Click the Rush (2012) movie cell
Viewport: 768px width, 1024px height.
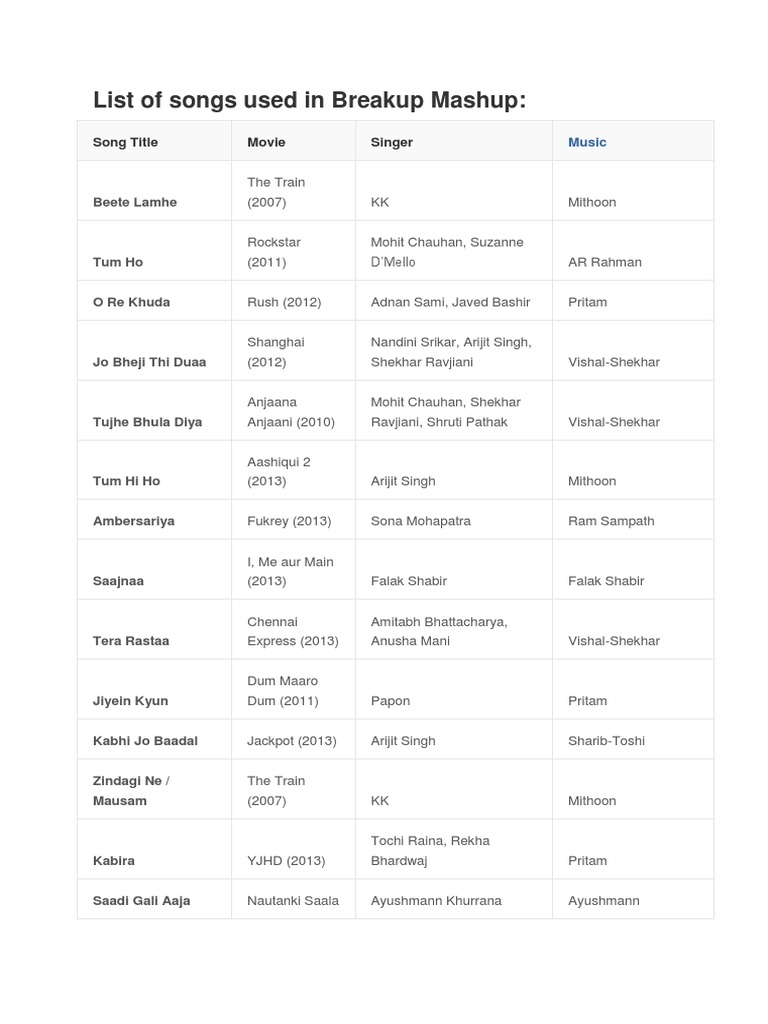(x=289, y=302)
